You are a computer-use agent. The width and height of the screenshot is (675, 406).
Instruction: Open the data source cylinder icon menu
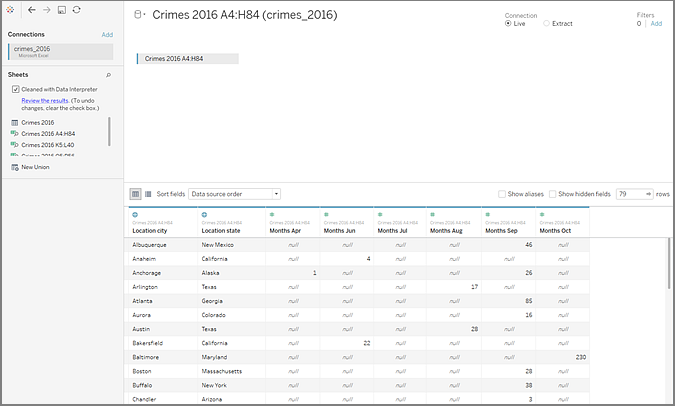[140, 15]
